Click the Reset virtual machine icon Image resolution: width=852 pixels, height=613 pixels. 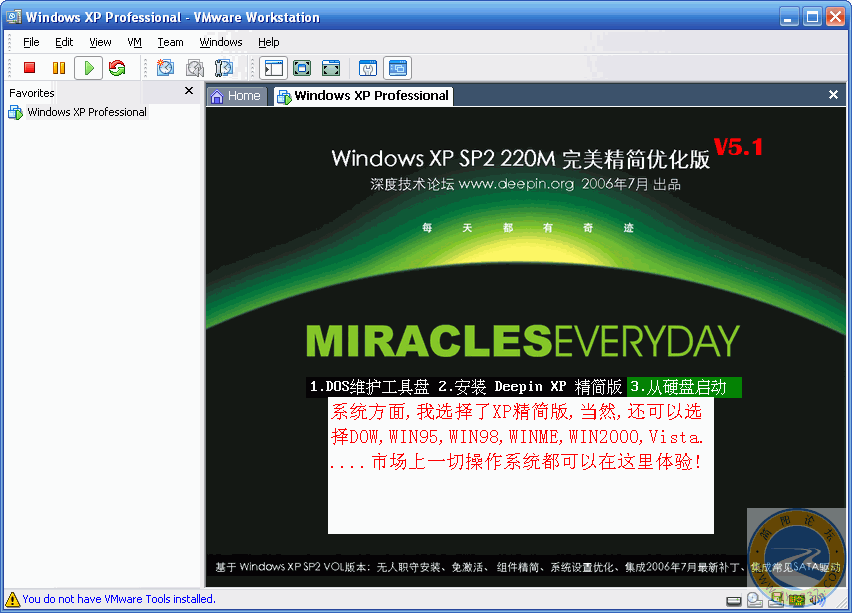point(117,68)
